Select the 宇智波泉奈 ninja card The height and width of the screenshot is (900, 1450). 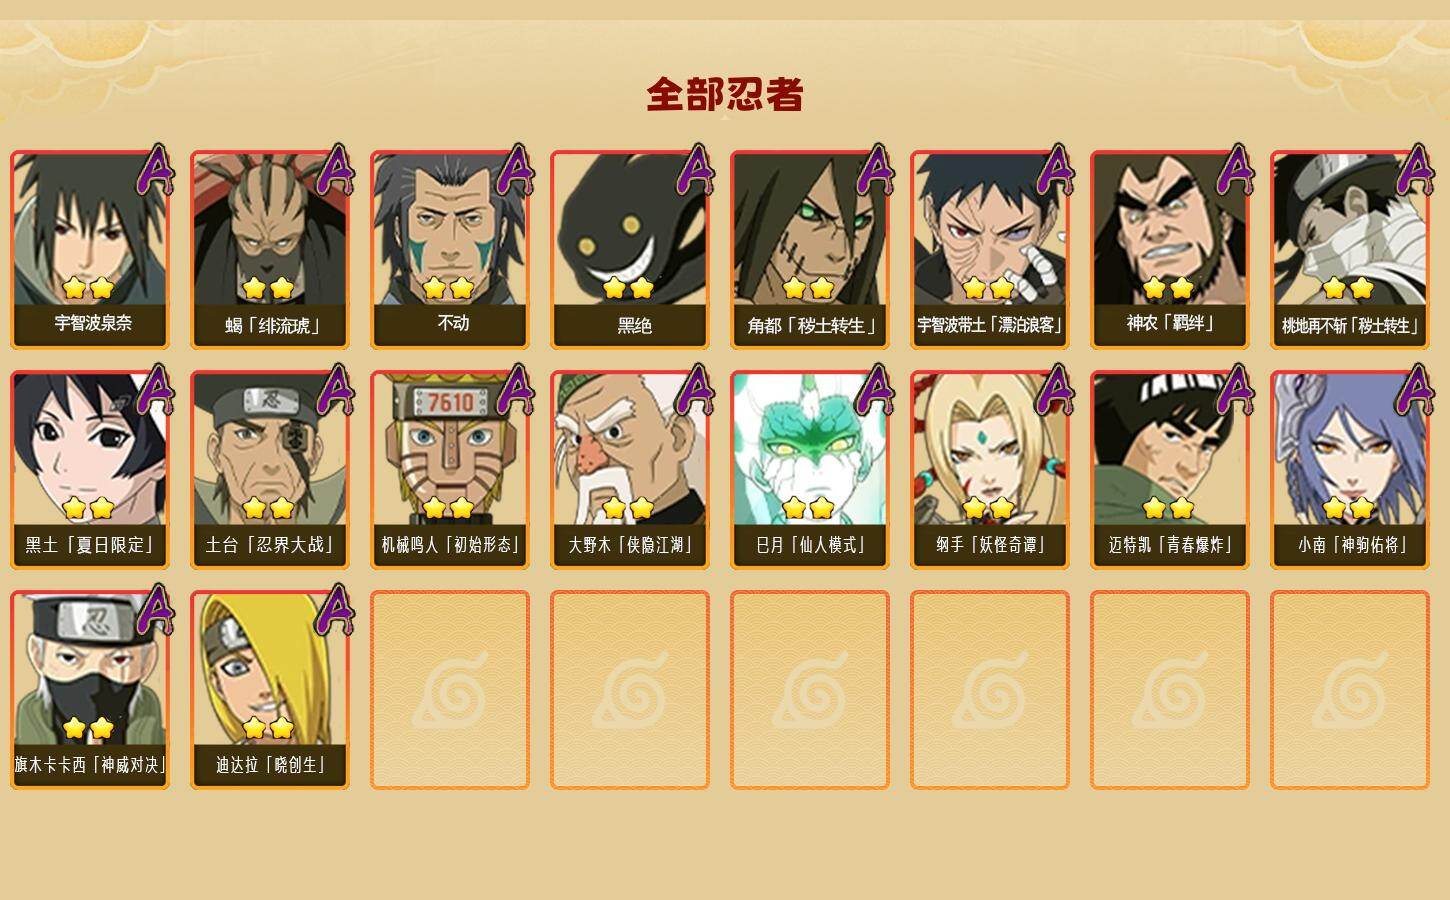click(x=90, y=250)
